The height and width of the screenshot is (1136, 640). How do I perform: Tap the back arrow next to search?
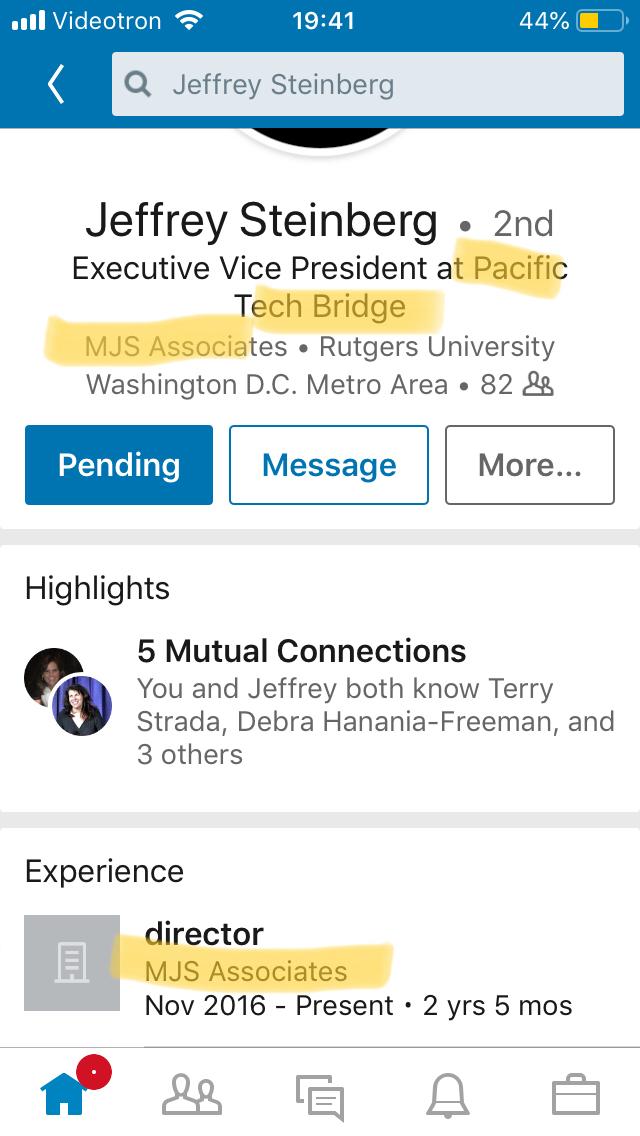[x=56, y=84]
